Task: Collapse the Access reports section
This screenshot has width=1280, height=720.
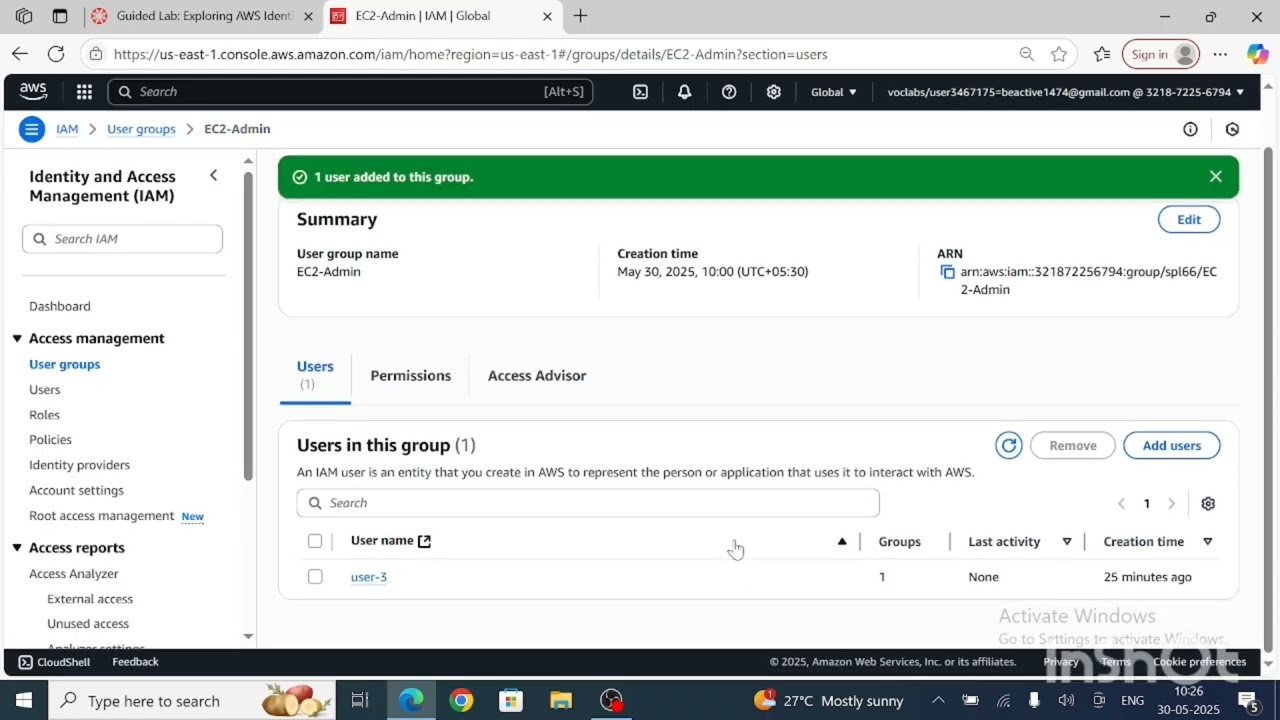Action: pyautogui.click(x=17, y=547)
